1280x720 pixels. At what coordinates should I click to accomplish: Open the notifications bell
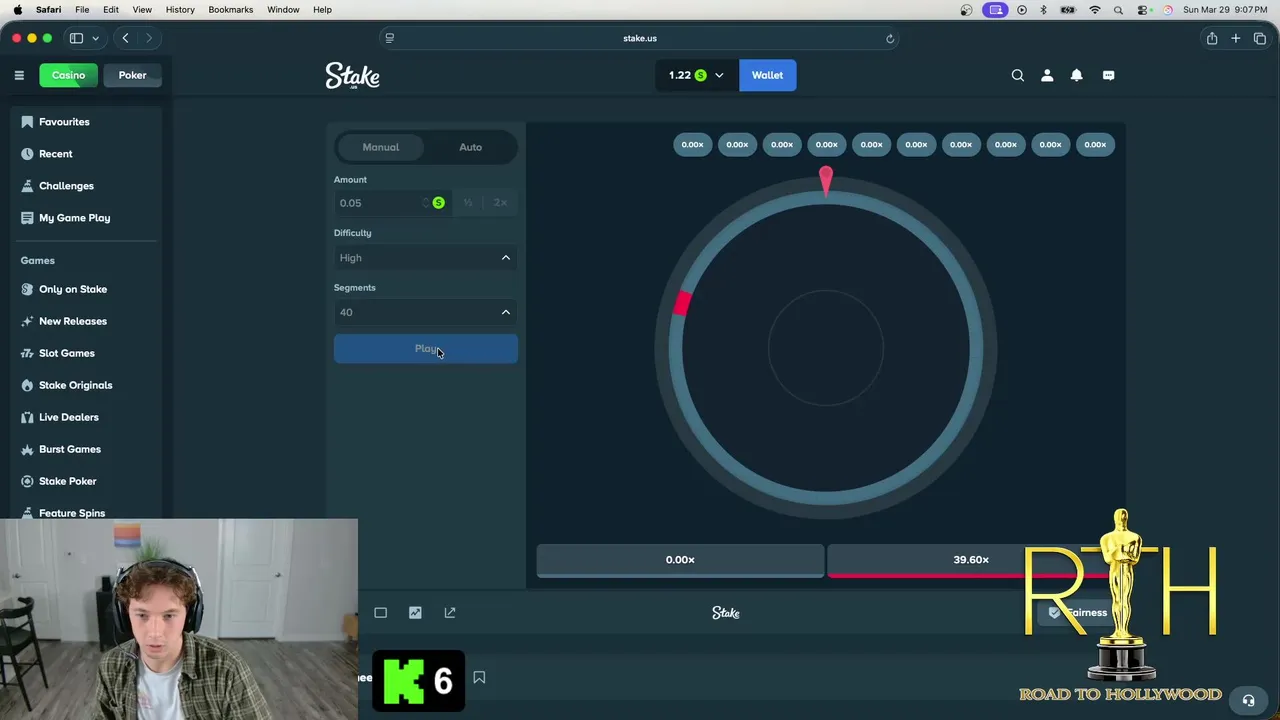(x=1077, y=75)
